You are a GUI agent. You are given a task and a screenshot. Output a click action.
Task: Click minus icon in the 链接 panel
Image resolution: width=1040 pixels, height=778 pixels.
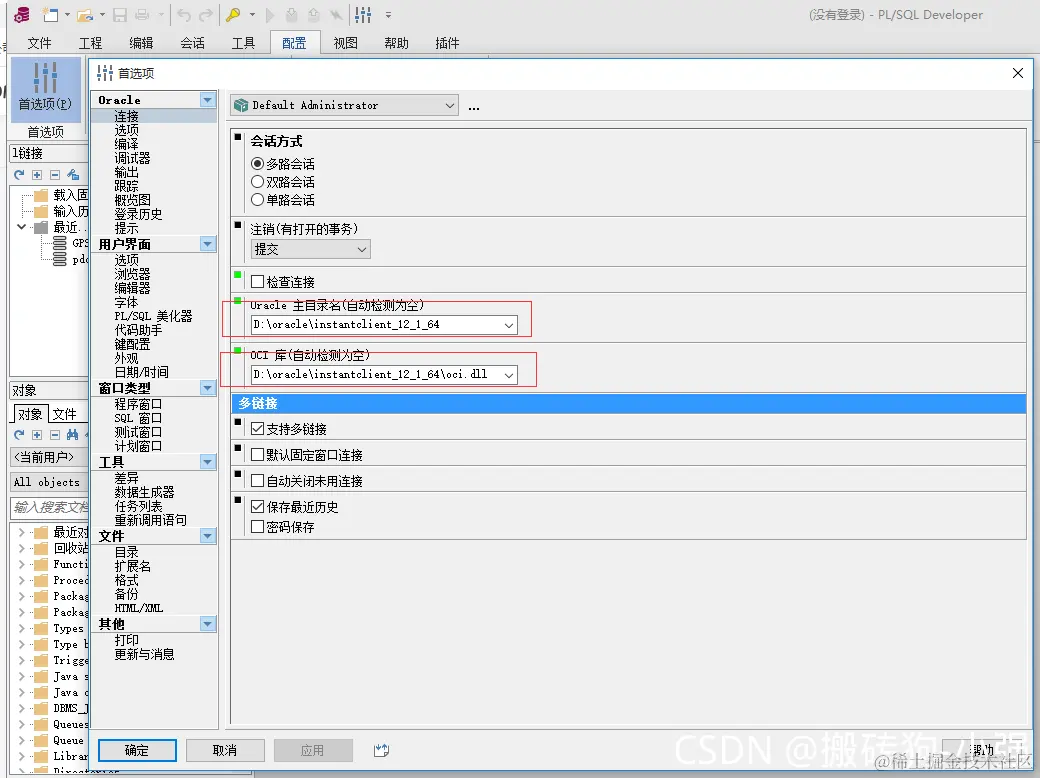click(55, 174)
